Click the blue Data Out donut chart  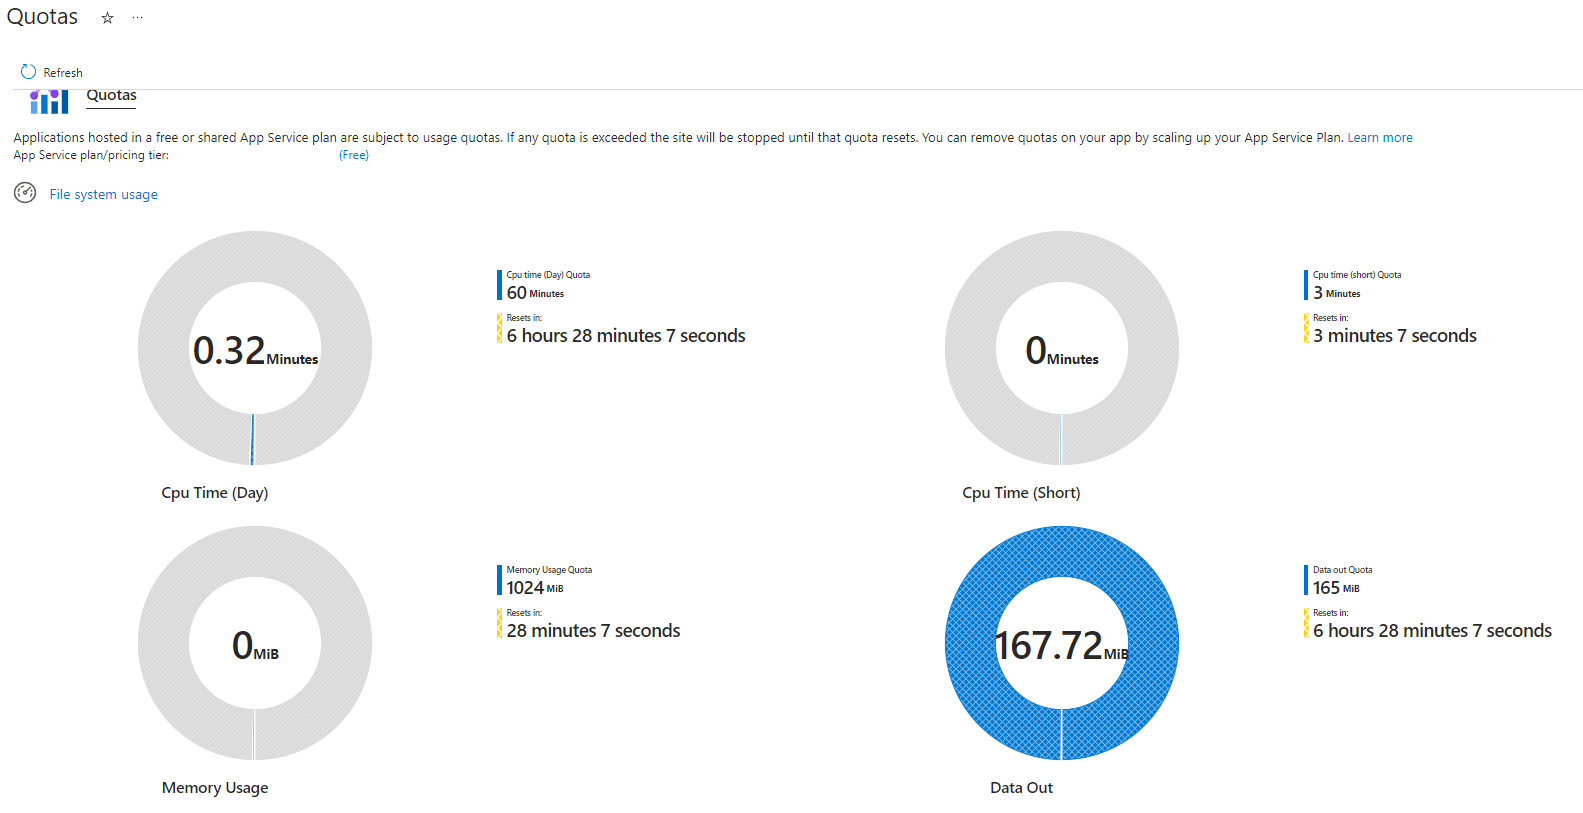tap(1062, 643)
